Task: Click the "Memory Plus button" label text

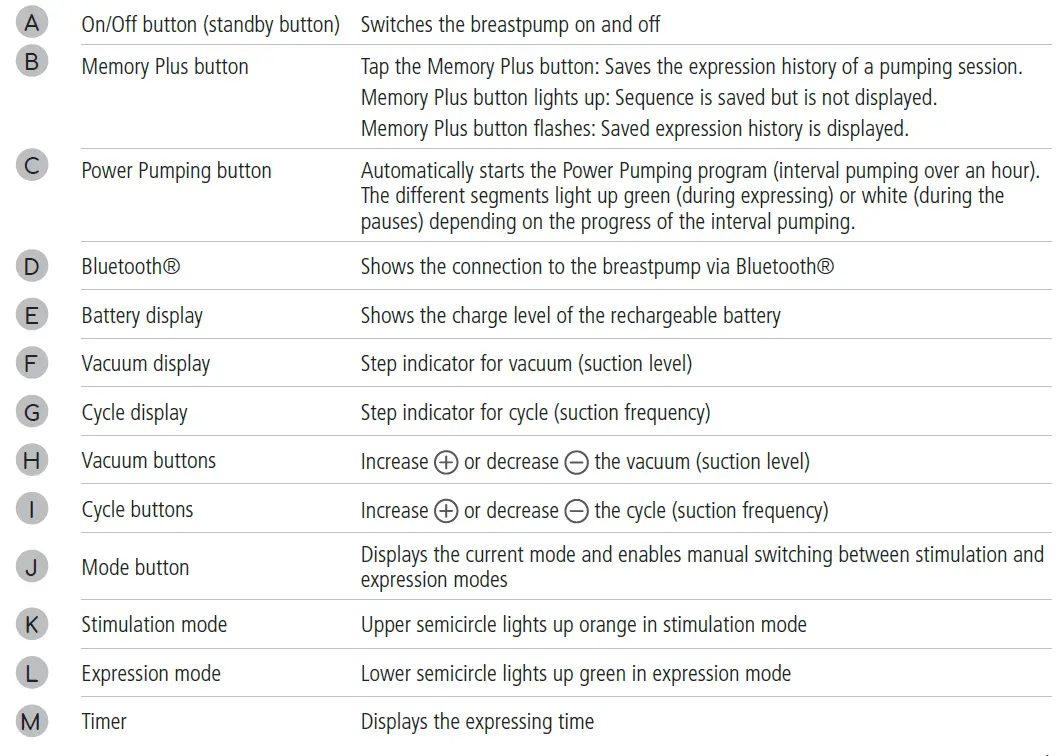Action: (x=165, y=67)
